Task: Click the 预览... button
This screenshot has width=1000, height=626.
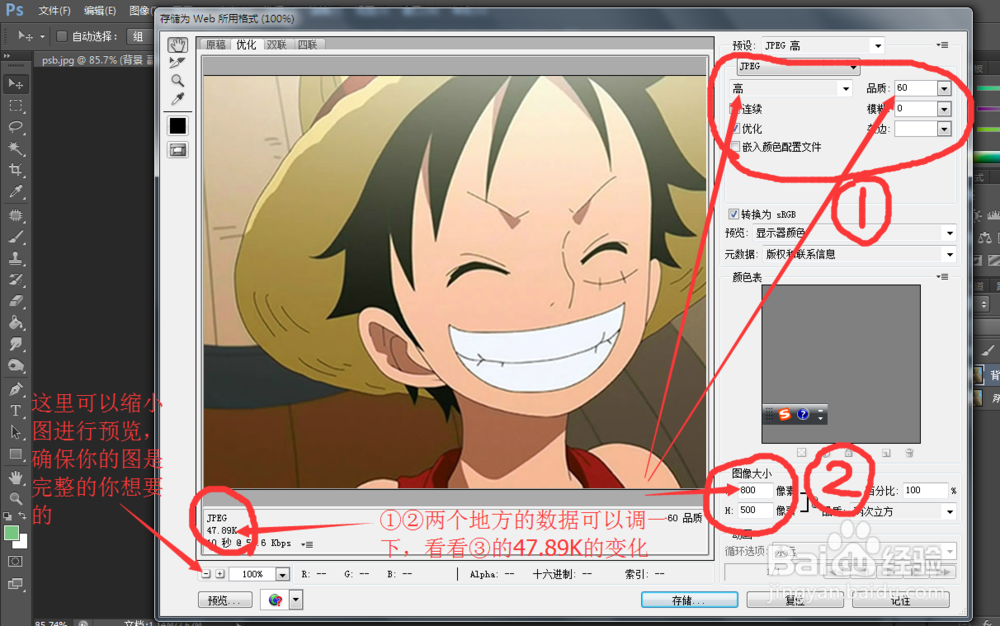Action: point(225,600)
